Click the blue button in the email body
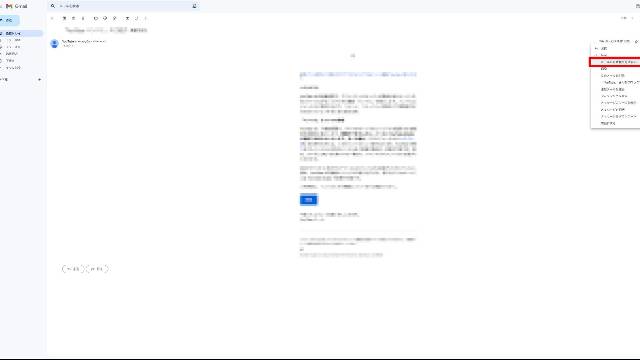Image resolution: width=640 pixels, height=360 pixels. click(309, 200)
